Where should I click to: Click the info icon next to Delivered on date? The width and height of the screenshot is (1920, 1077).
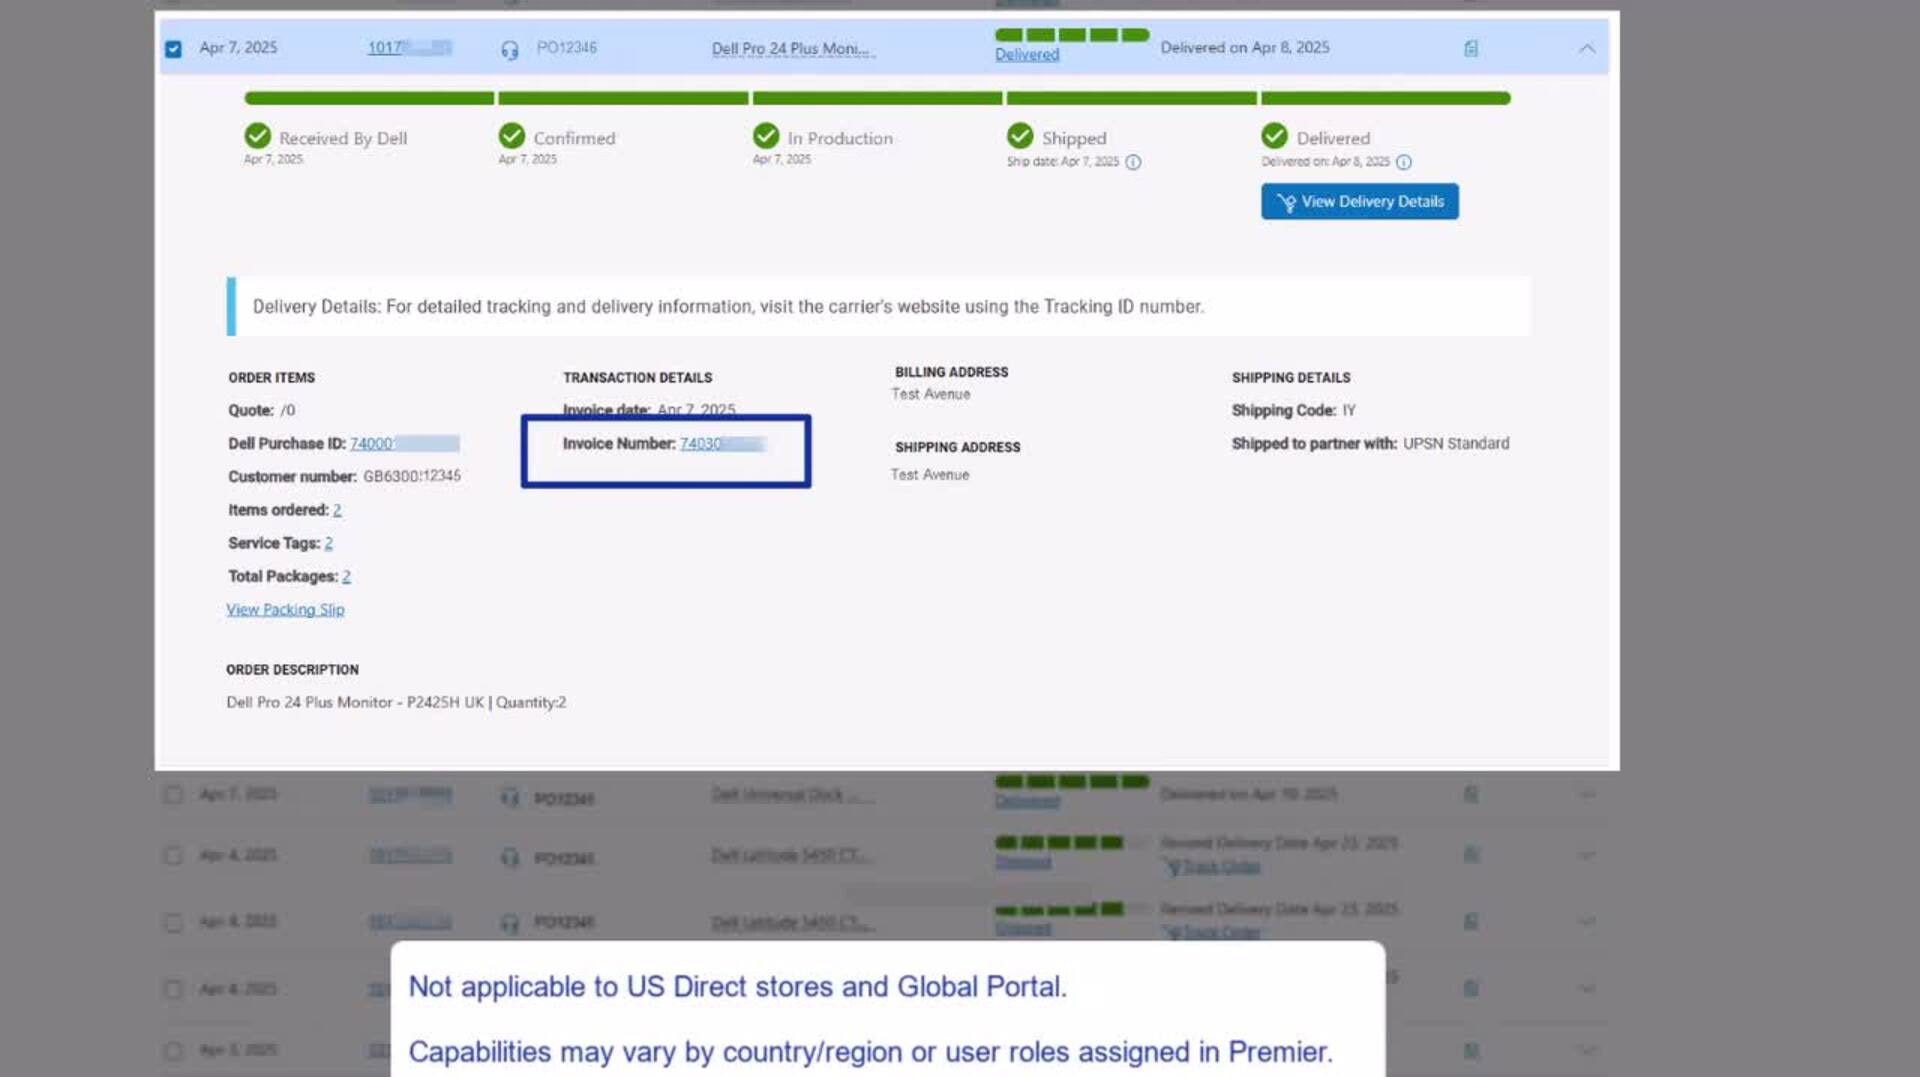(1404, 162)
